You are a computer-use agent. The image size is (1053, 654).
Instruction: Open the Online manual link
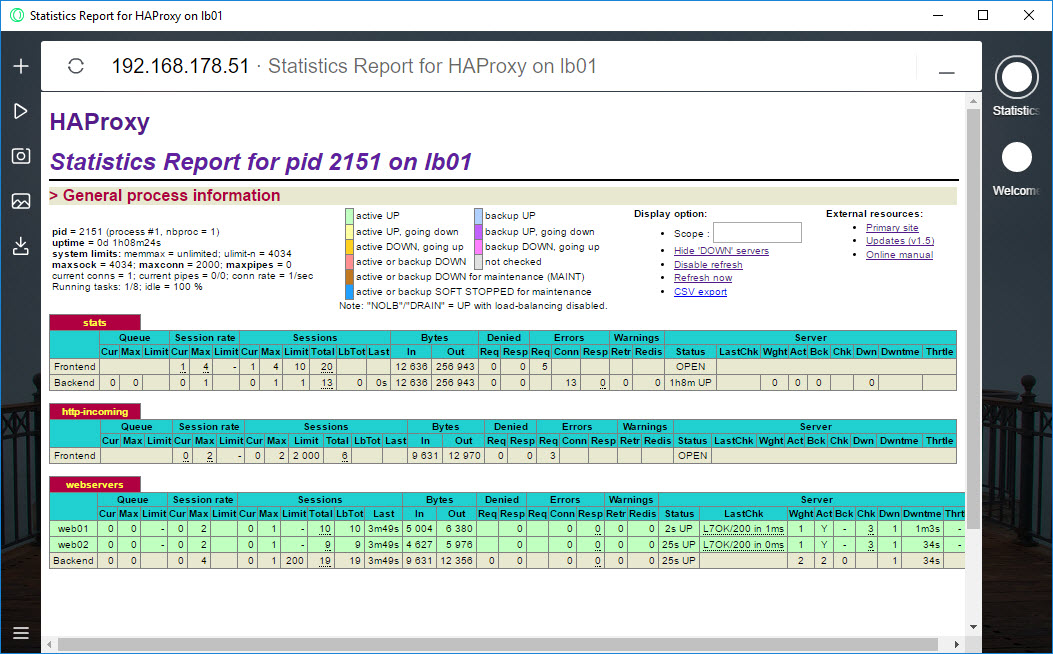click(899, 255)
